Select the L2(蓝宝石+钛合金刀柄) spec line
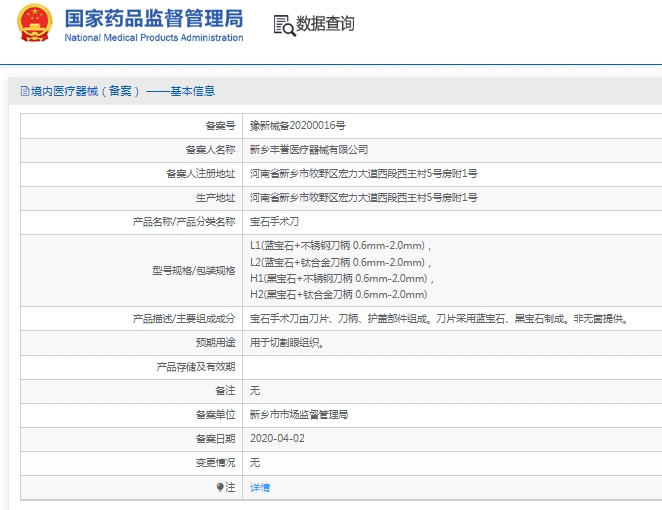 point(340,262)
